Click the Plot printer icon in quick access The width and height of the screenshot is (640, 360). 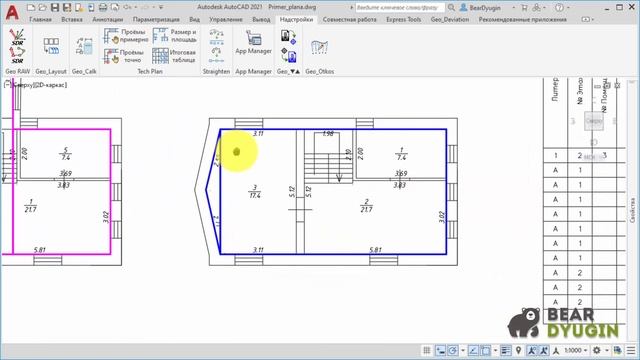(x=103, y=7)
